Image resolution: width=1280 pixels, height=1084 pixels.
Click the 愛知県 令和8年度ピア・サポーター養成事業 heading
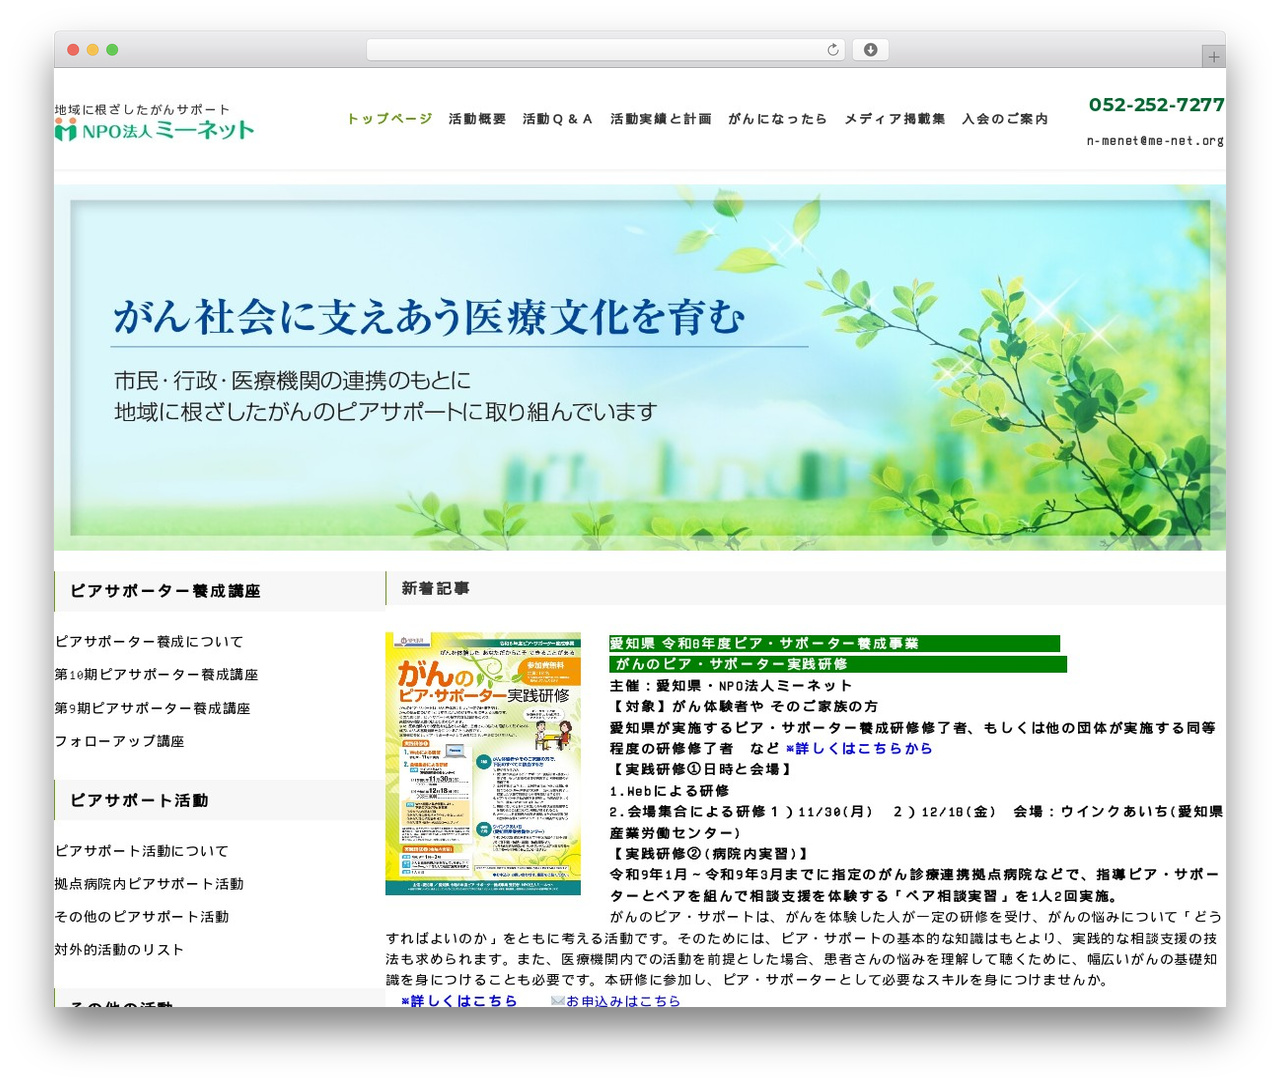(x=835, y=643)
